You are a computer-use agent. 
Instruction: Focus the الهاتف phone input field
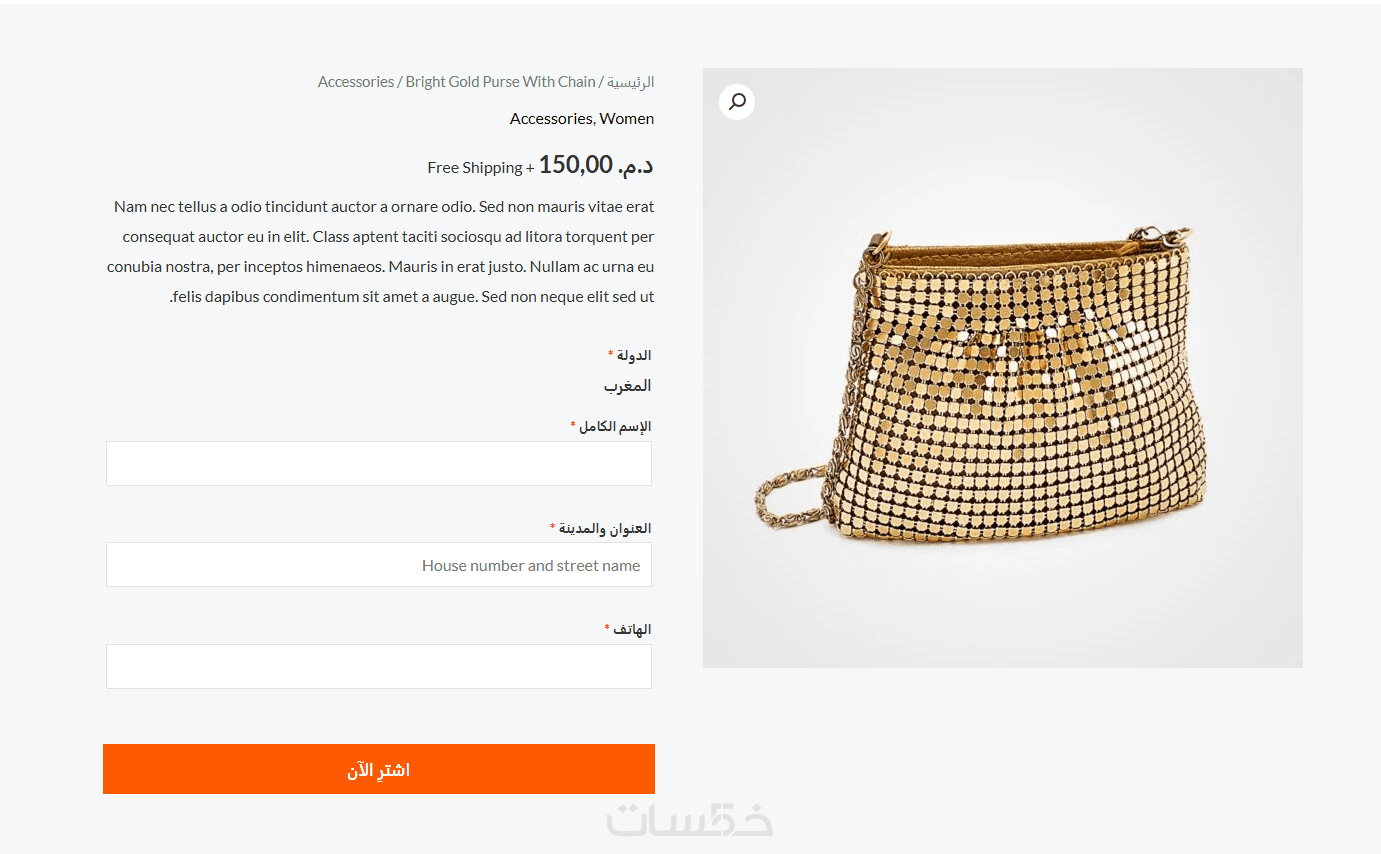(379, 667)
